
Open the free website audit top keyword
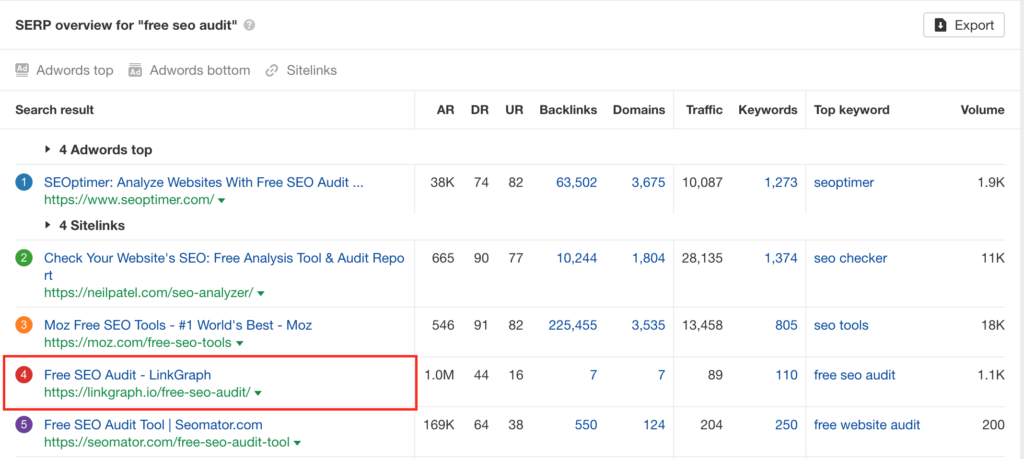coord(867,425)
